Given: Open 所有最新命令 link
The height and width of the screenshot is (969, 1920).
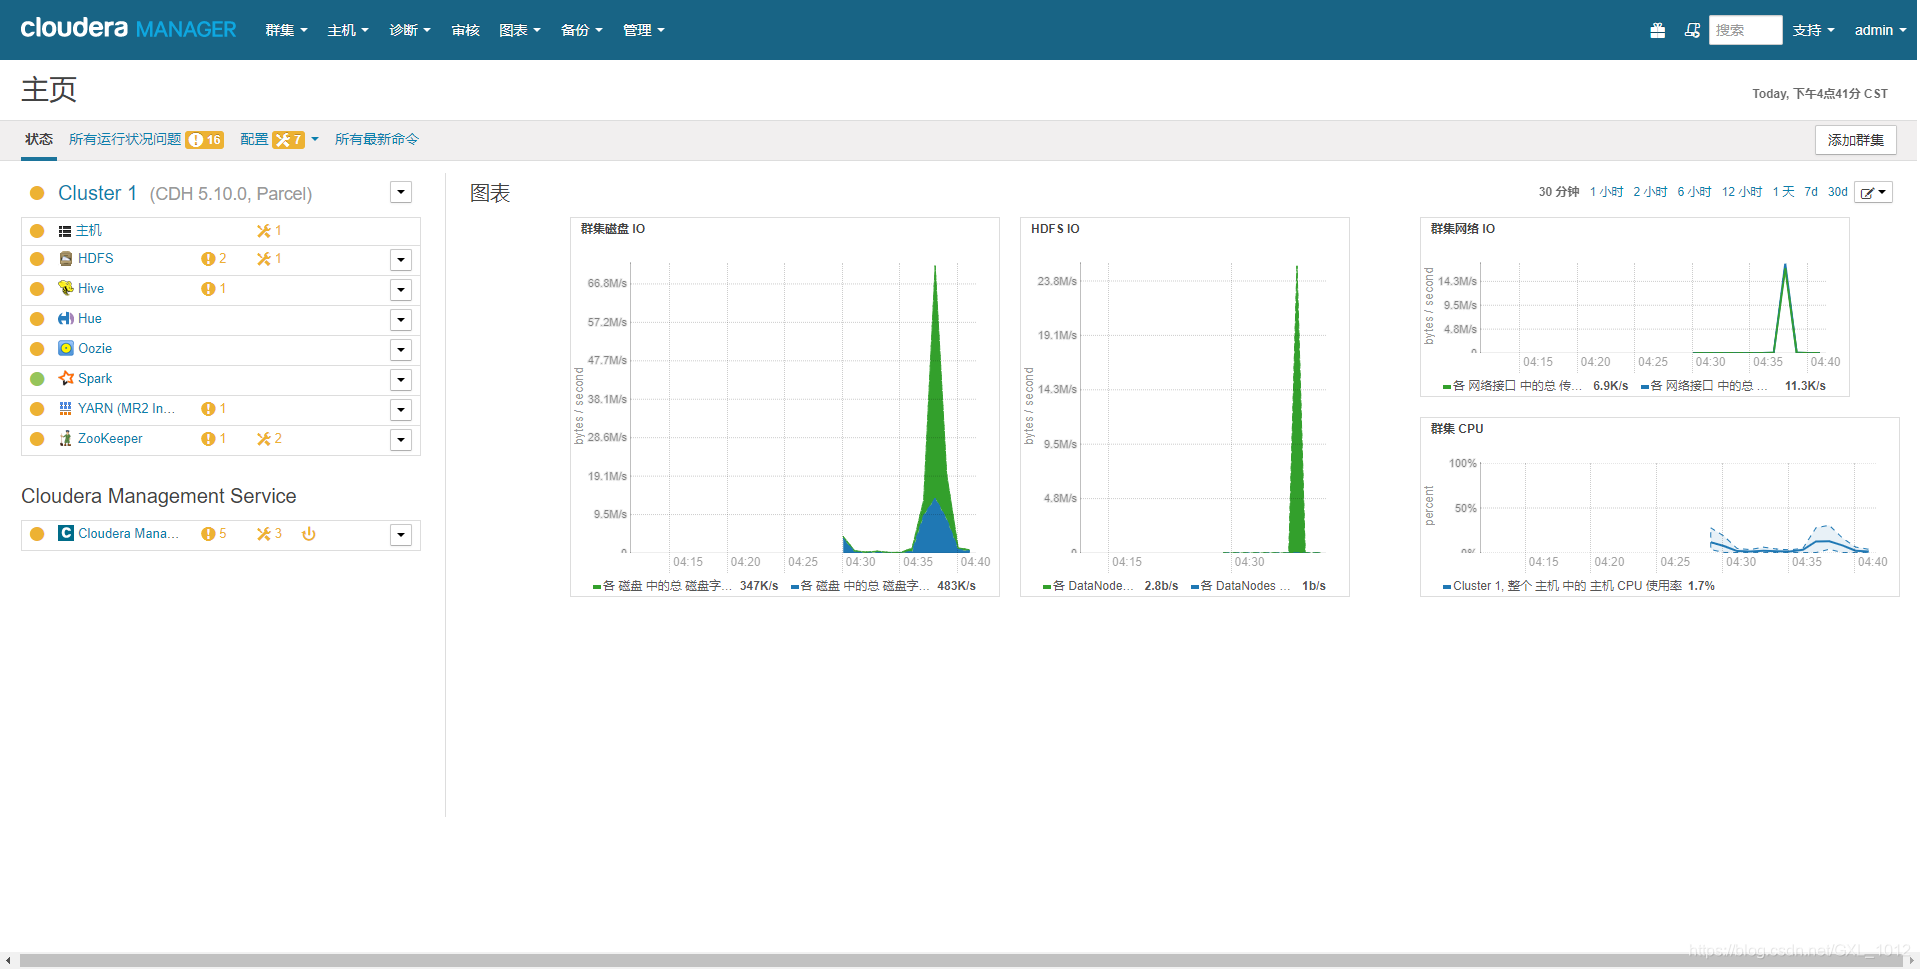Looking at the screenshot, I should pyautogui.click(x=376, y=139).
